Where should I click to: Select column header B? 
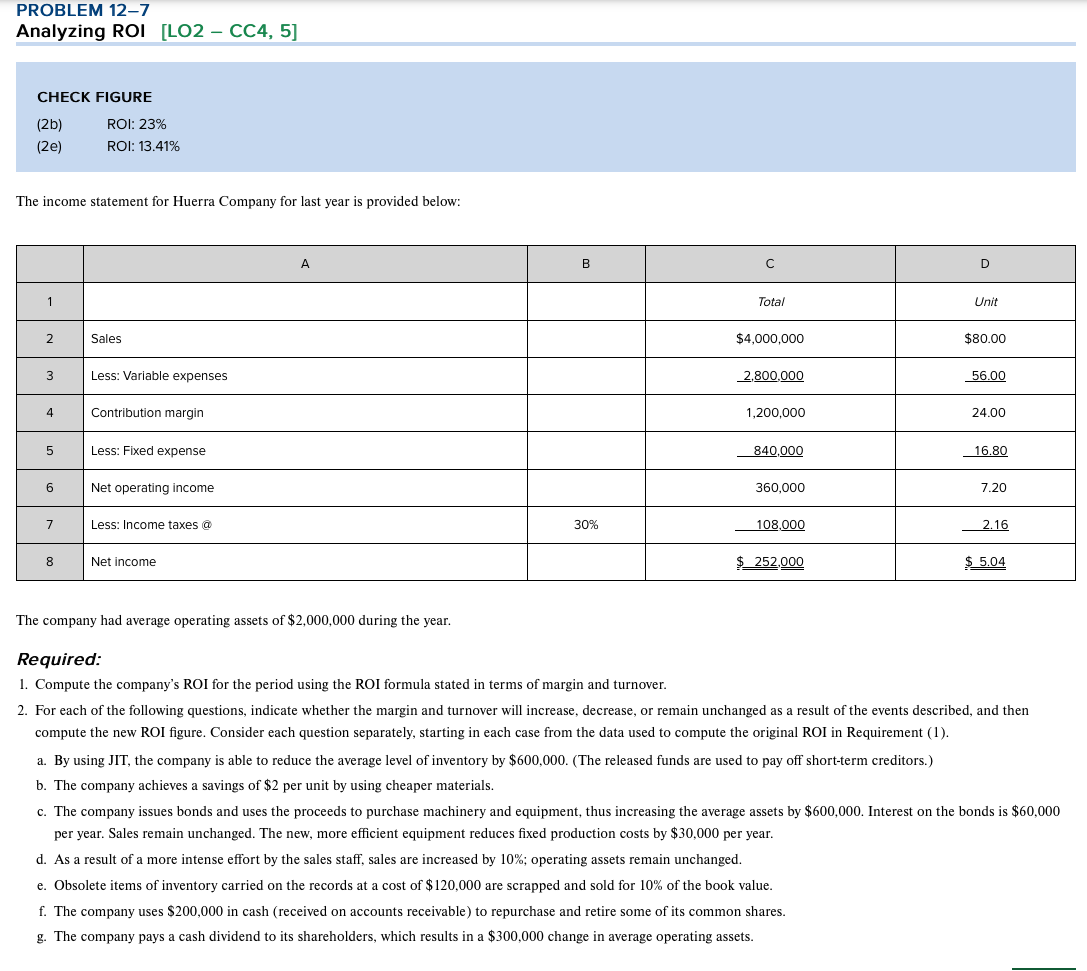click(585, 263)
